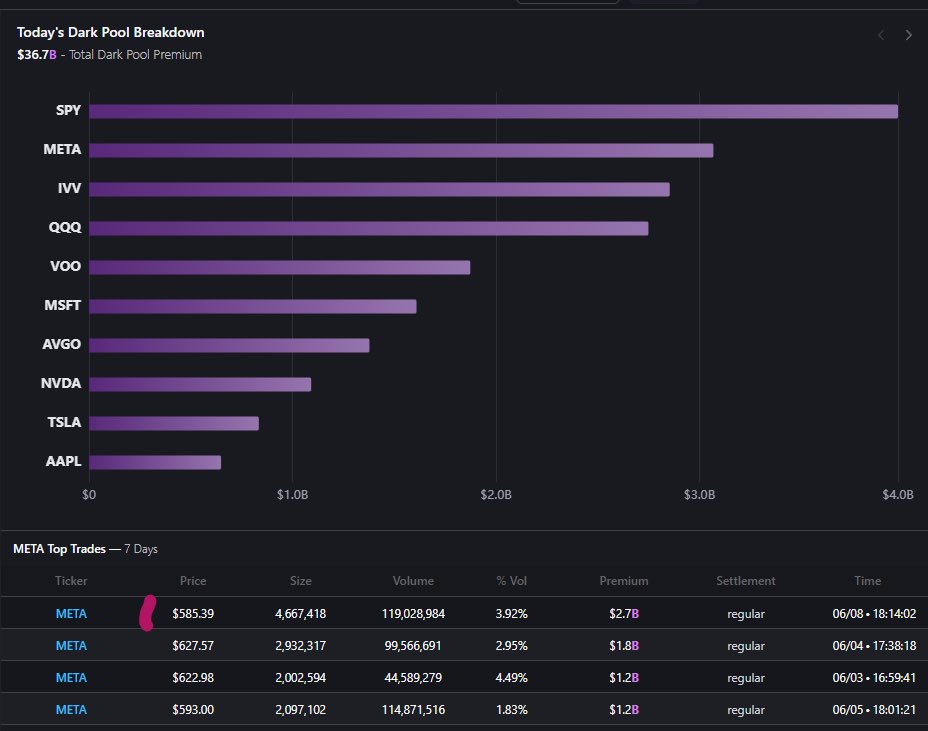
Task: Sort table by Price column header
Action: tap(193, 581)
